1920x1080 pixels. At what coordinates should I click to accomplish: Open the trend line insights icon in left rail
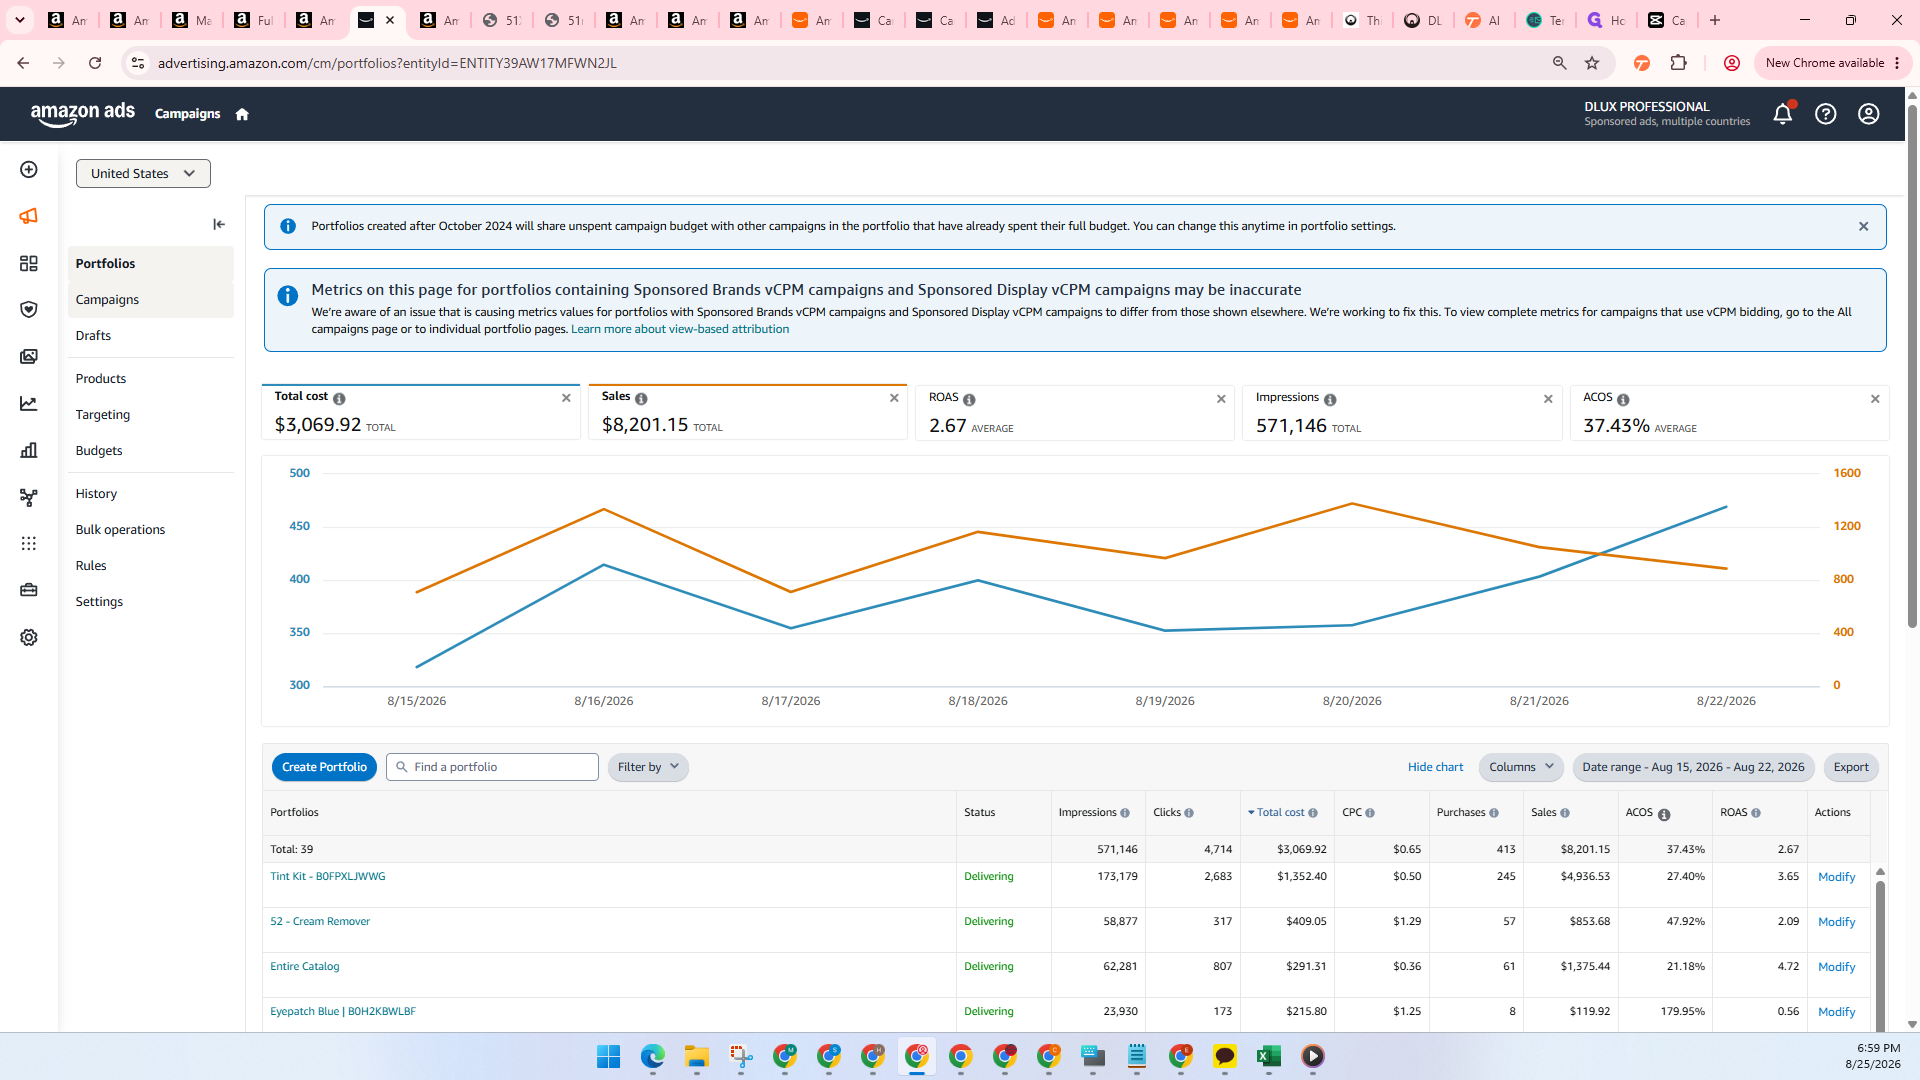pyautogui.click(x=29, y=404)
